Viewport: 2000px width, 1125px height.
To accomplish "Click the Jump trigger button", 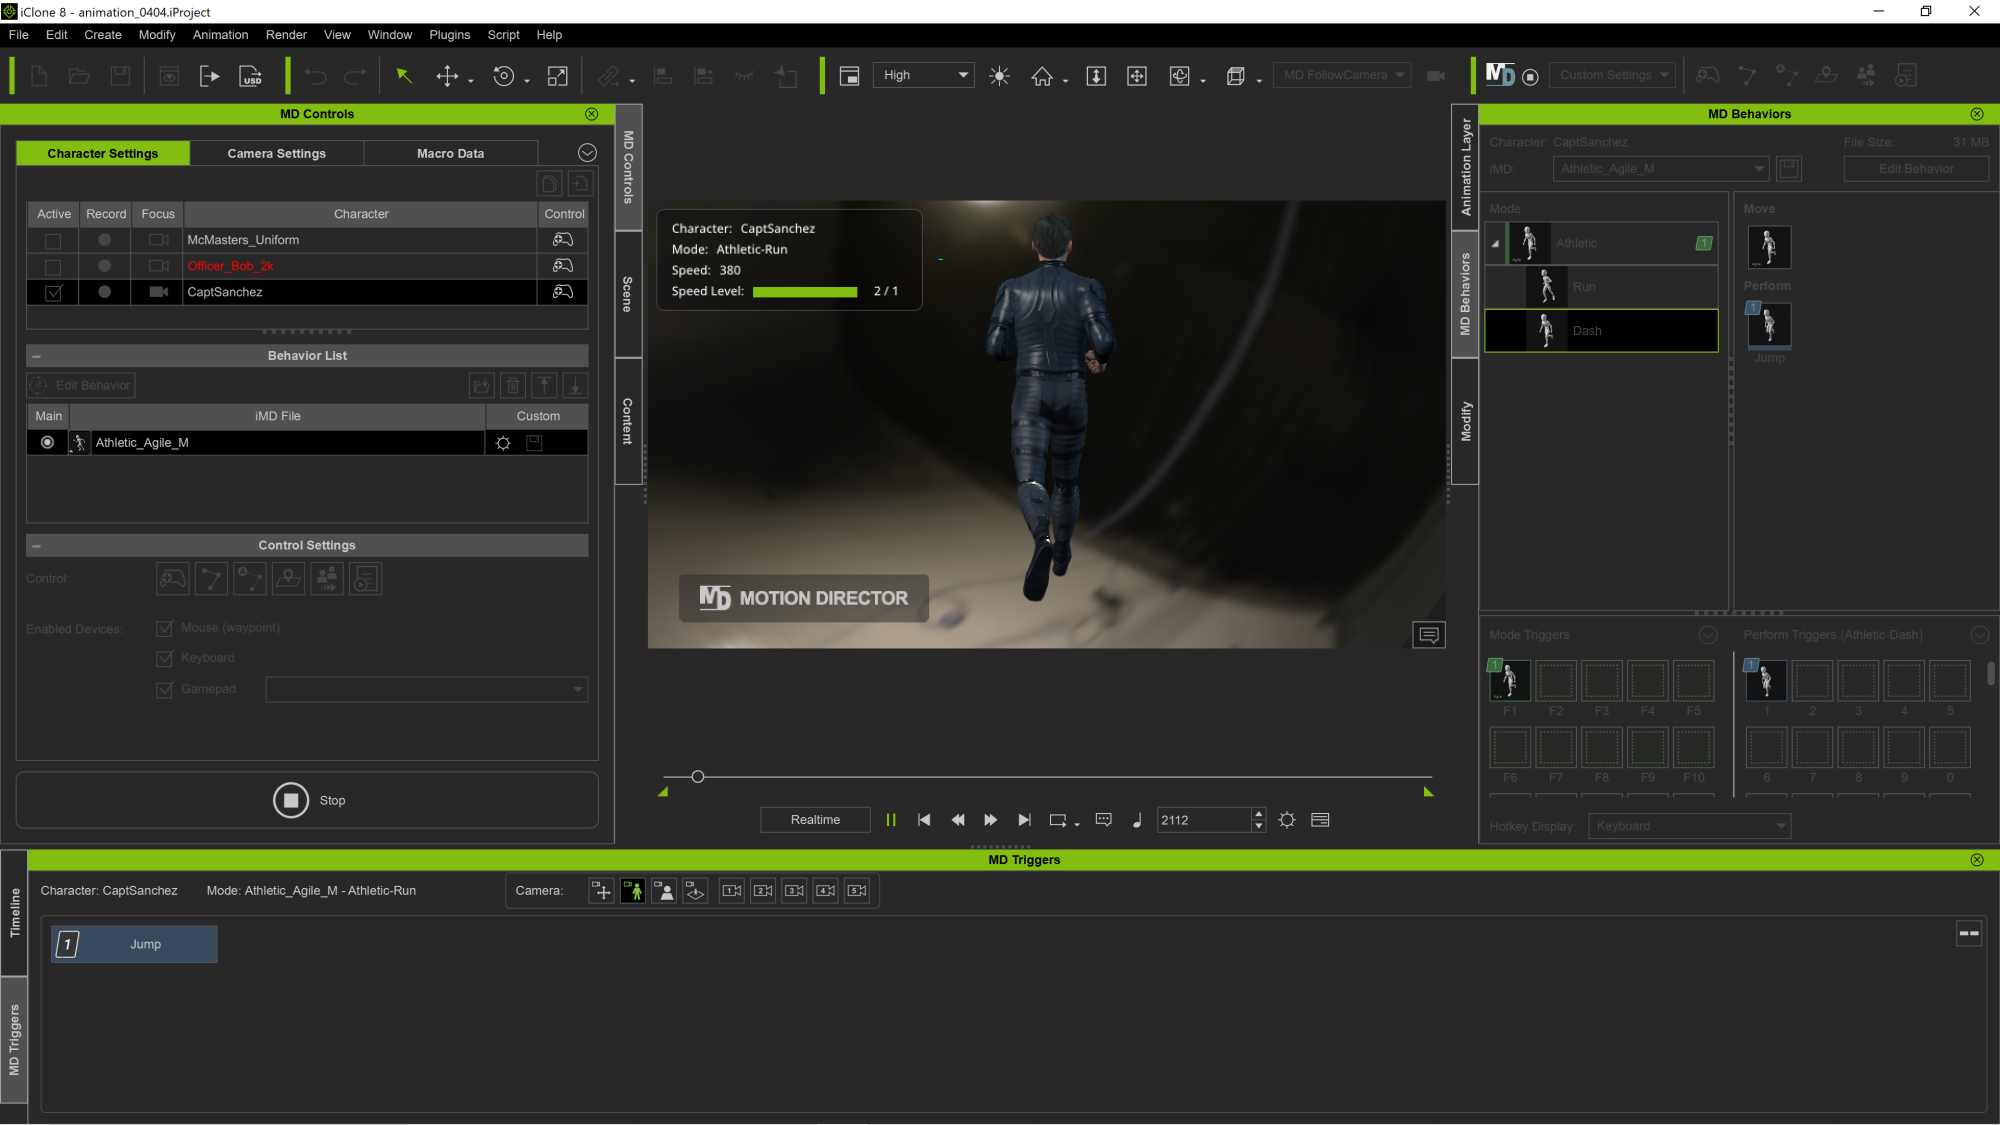I will [134, 945].
